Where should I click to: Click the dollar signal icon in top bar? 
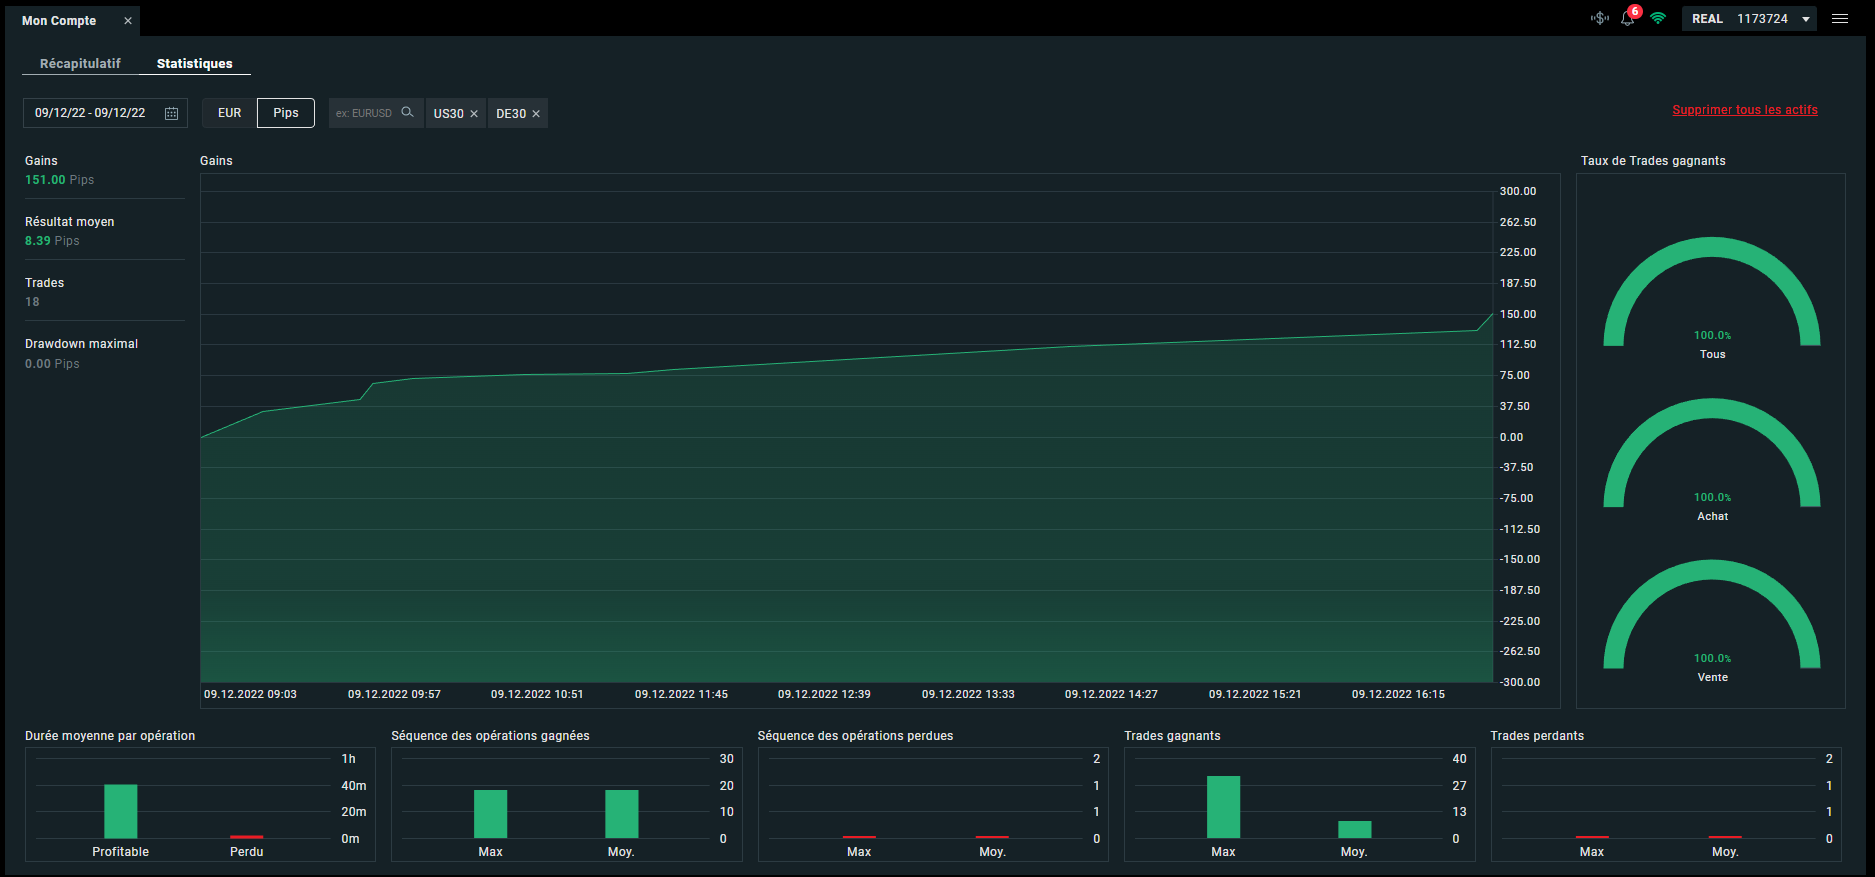[1599, 19]
